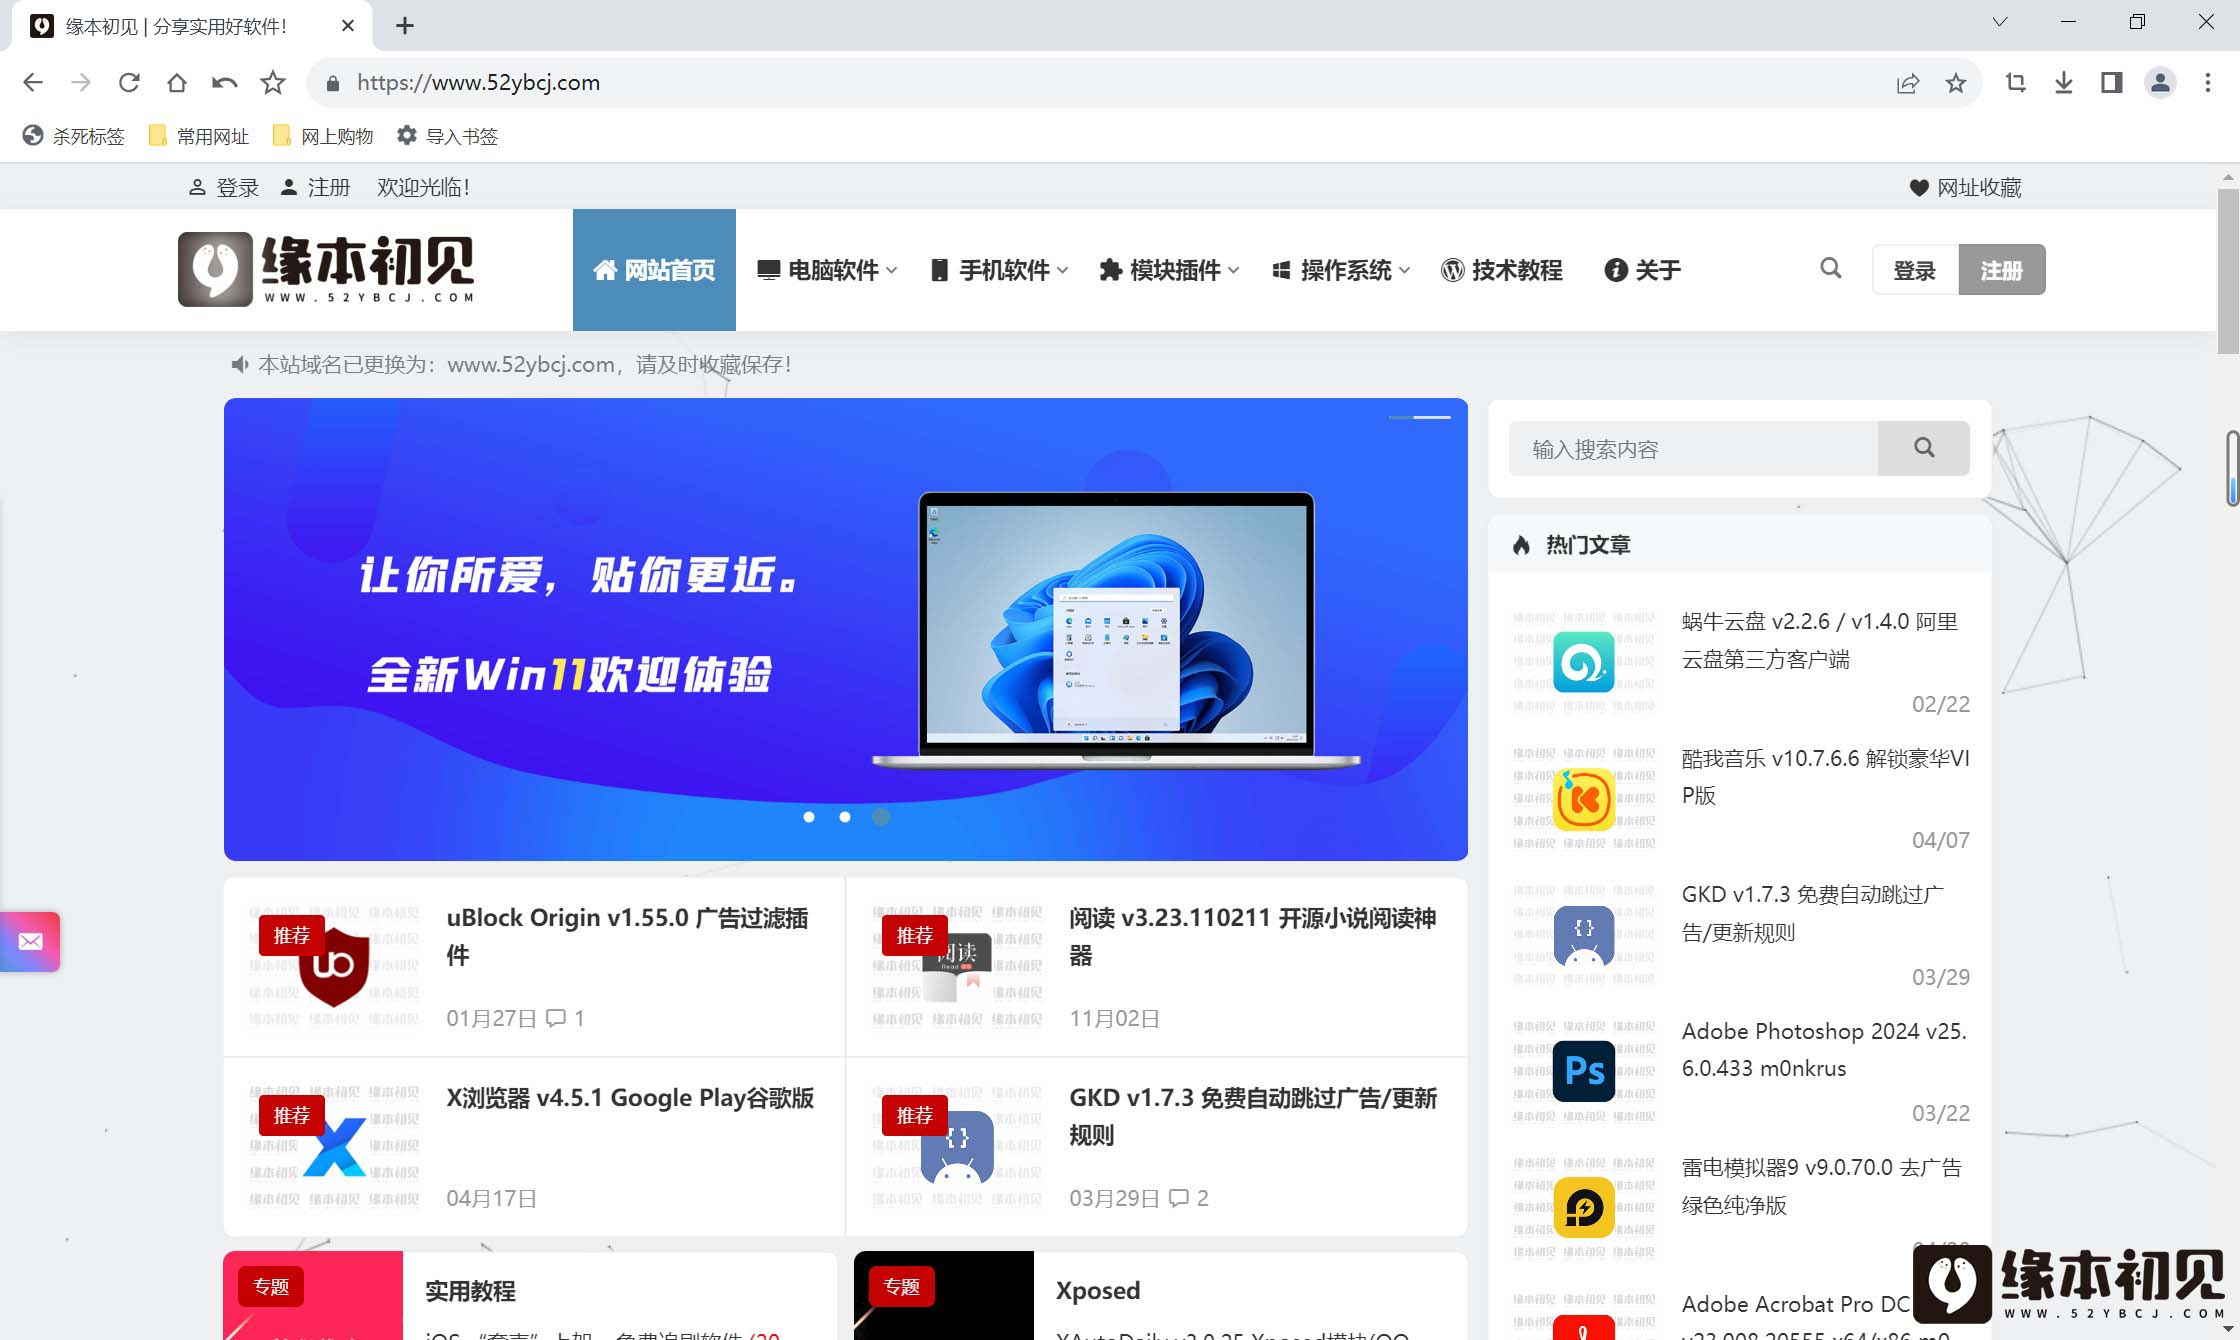The image size is (2240, 1340).
Task: Select the third carousel dot
Action: coord(881,817)
